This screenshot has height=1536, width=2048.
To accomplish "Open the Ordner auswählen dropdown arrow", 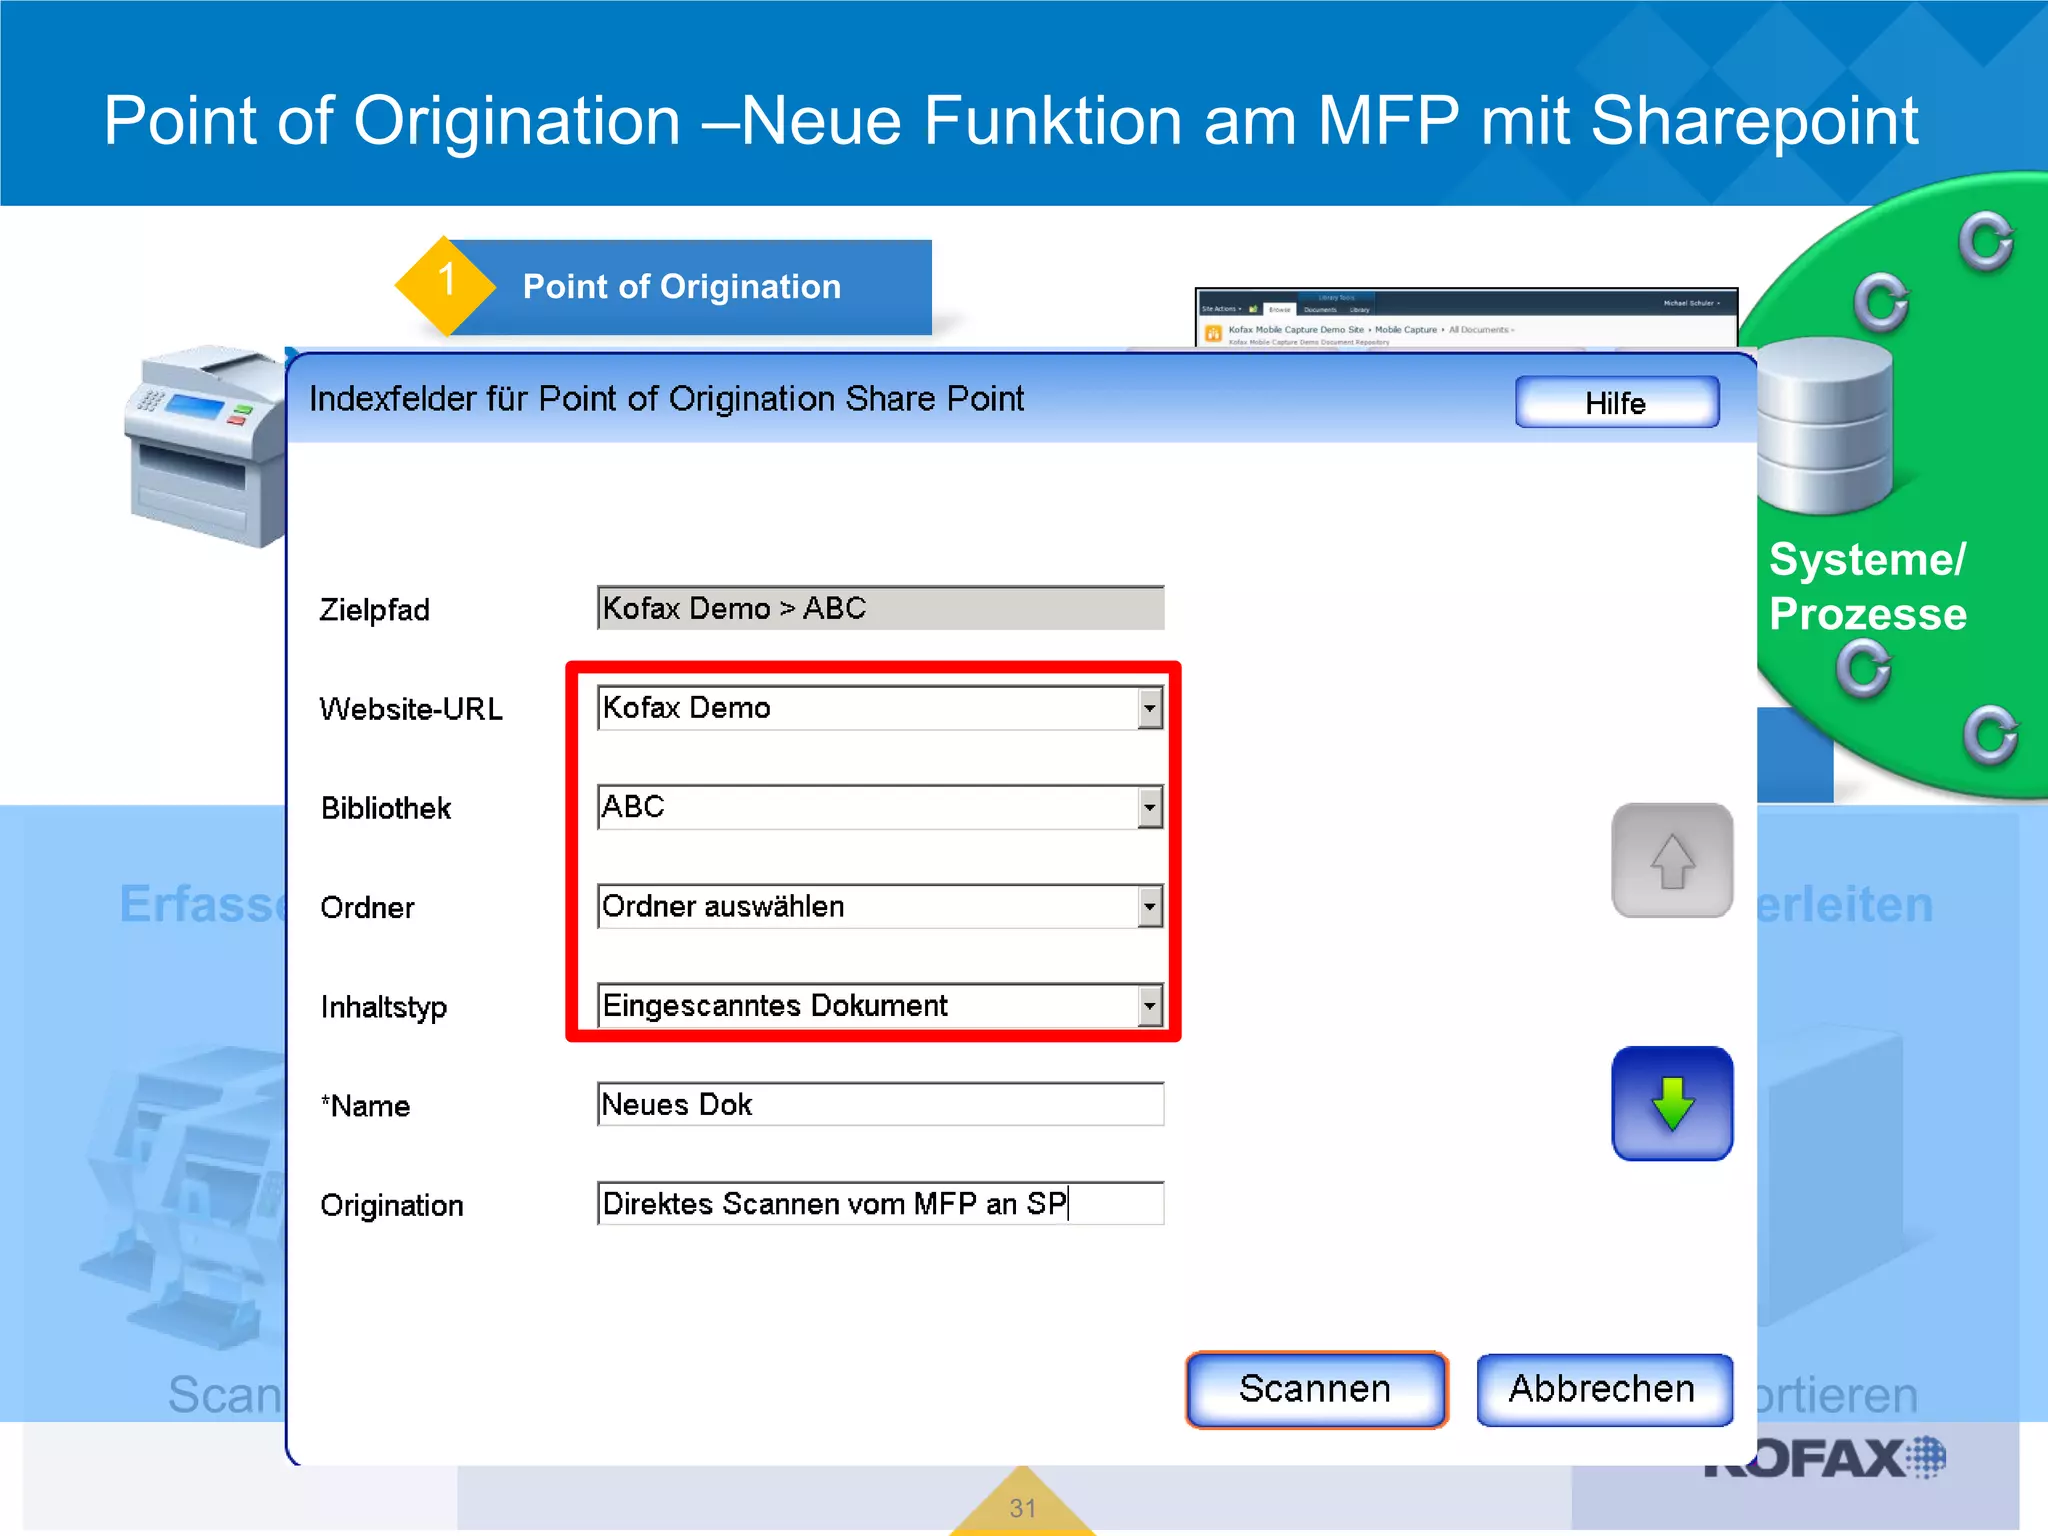I will tap(1150, 906).
